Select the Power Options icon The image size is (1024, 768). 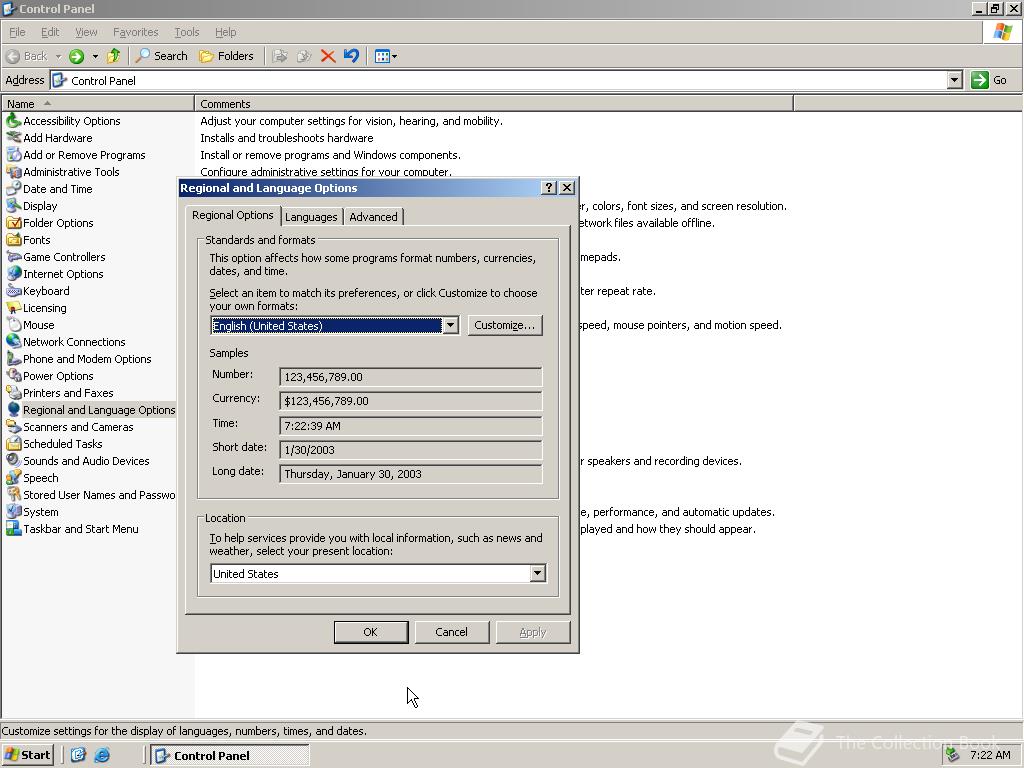click(13, 376)
